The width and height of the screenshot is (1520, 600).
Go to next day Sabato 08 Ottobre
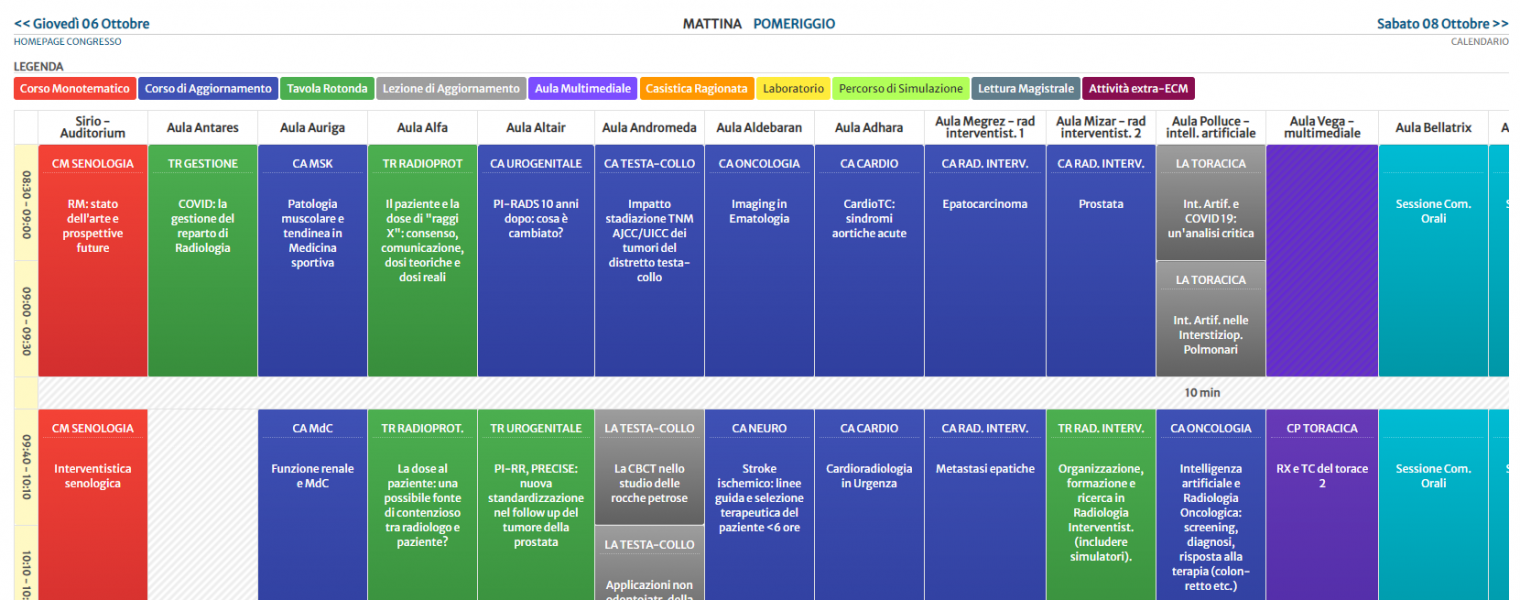coord(1442,24)
